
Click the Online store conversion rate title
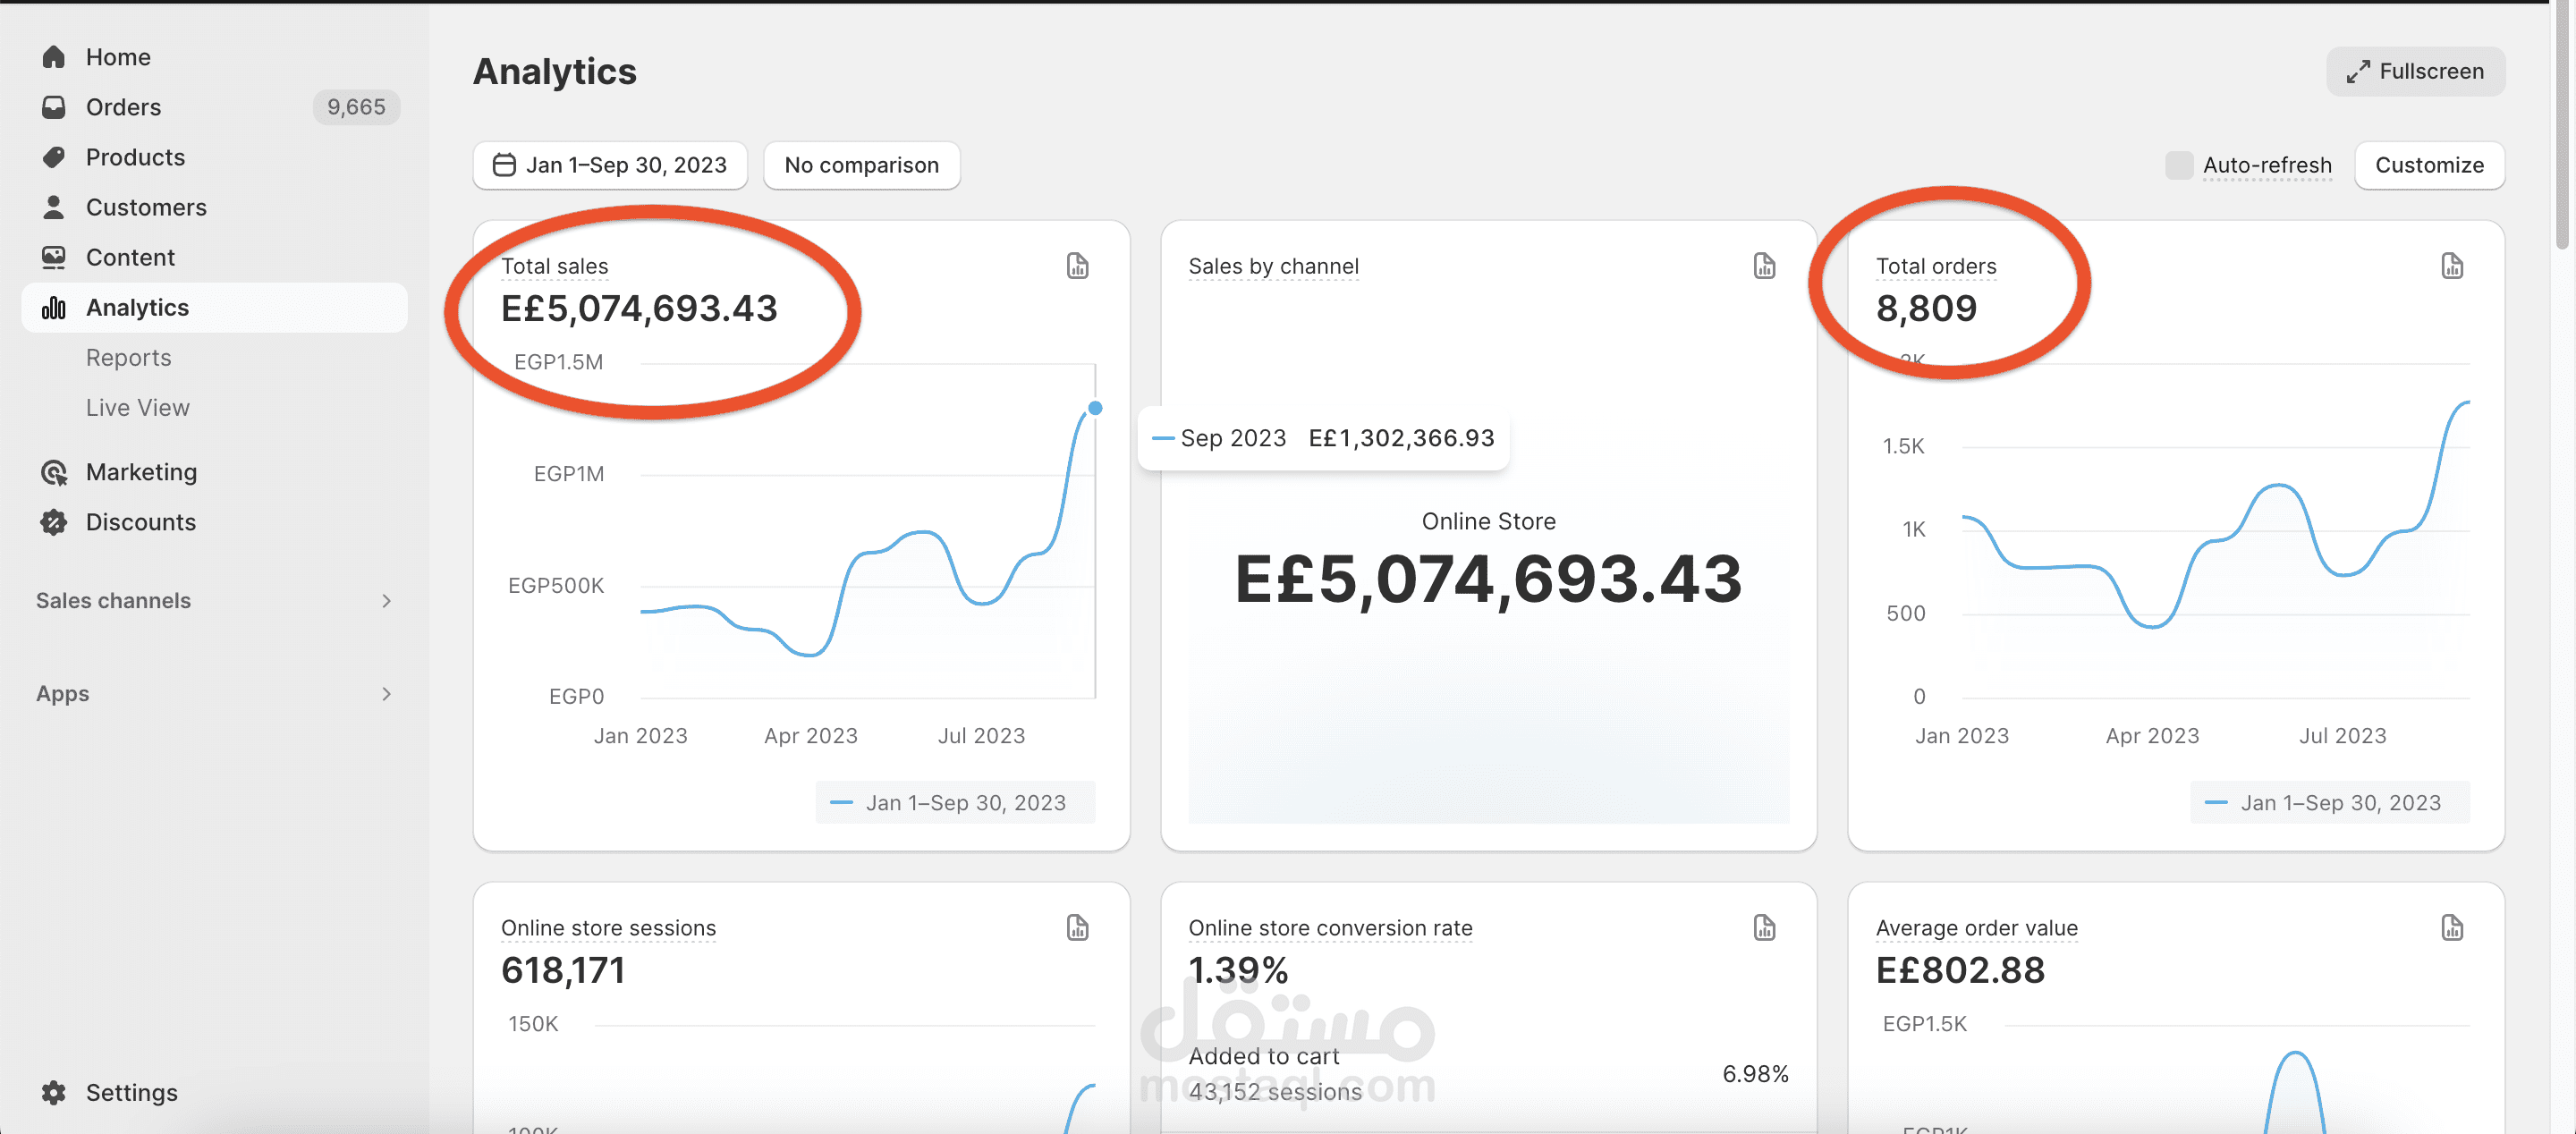(x=1330, y=928)
